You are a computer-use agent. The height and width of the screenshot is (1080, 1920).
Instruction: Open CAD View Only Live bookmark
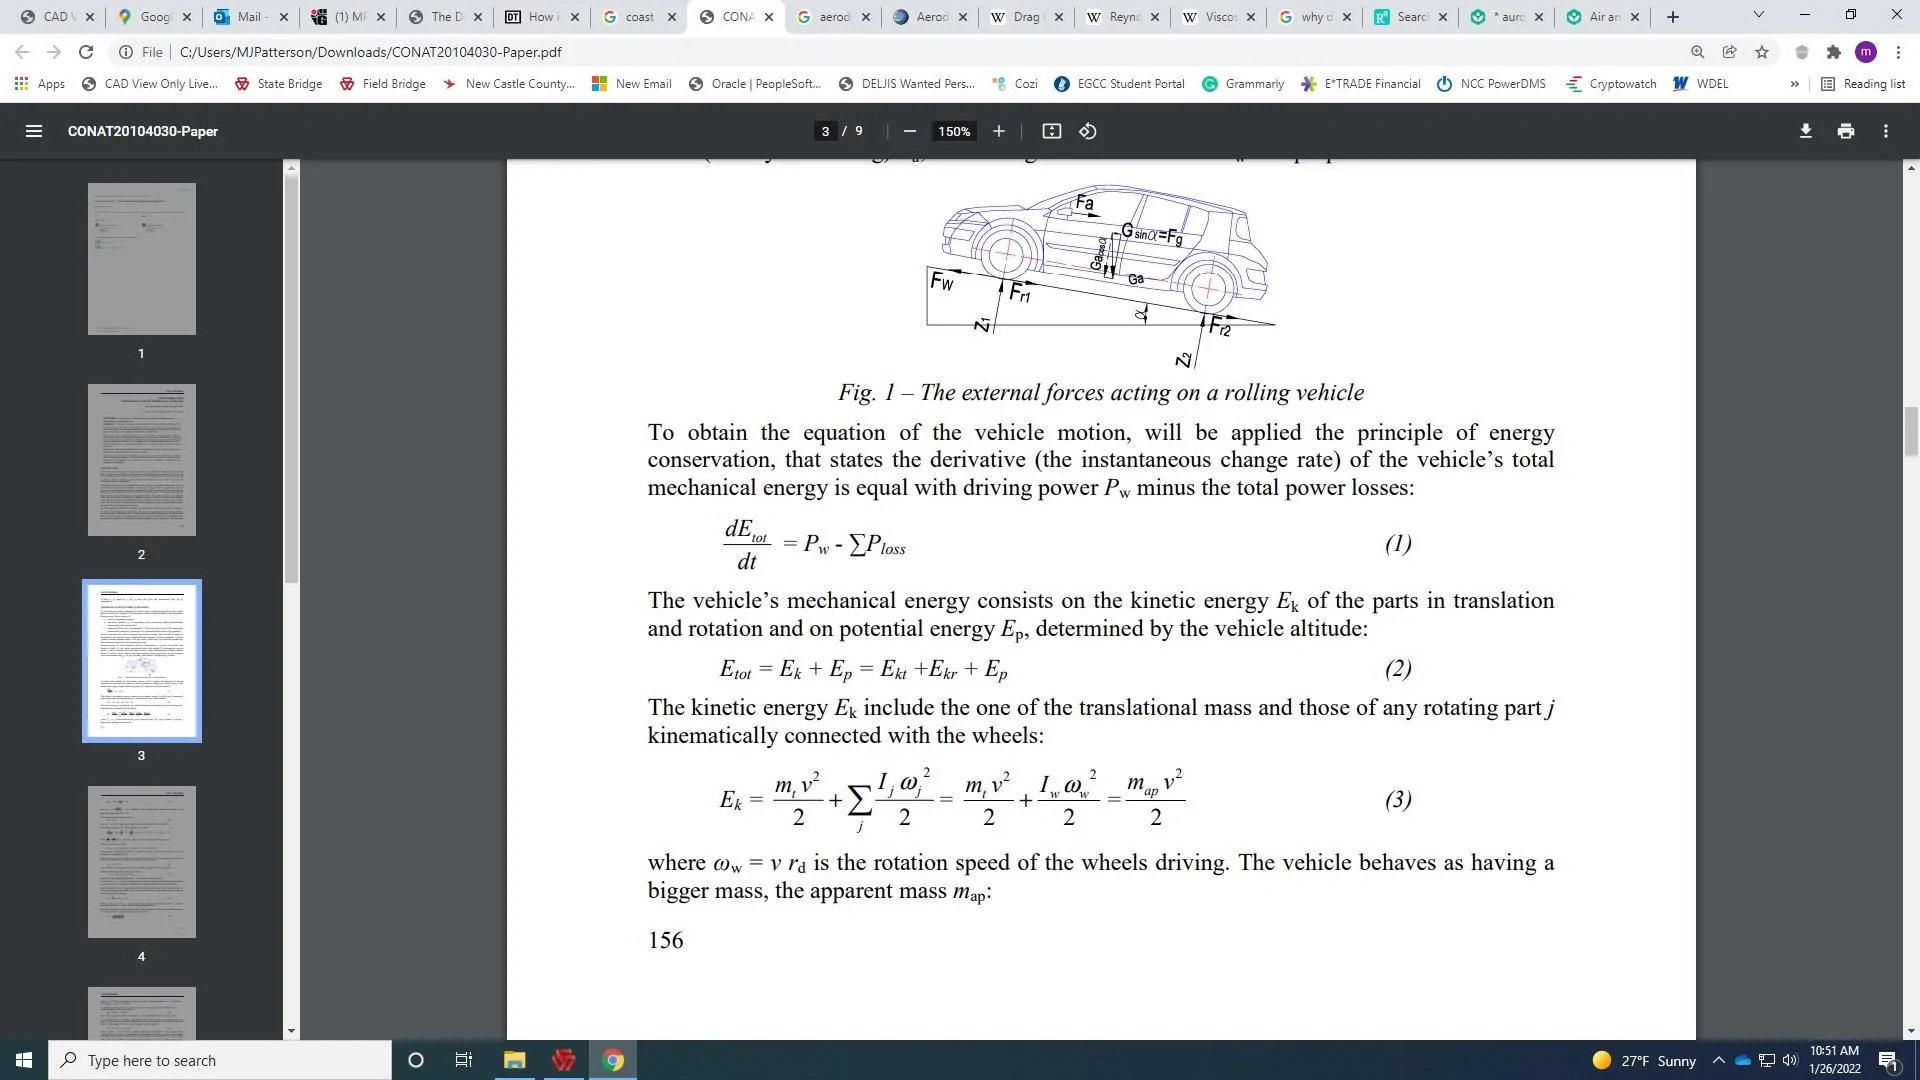point(150,84)
